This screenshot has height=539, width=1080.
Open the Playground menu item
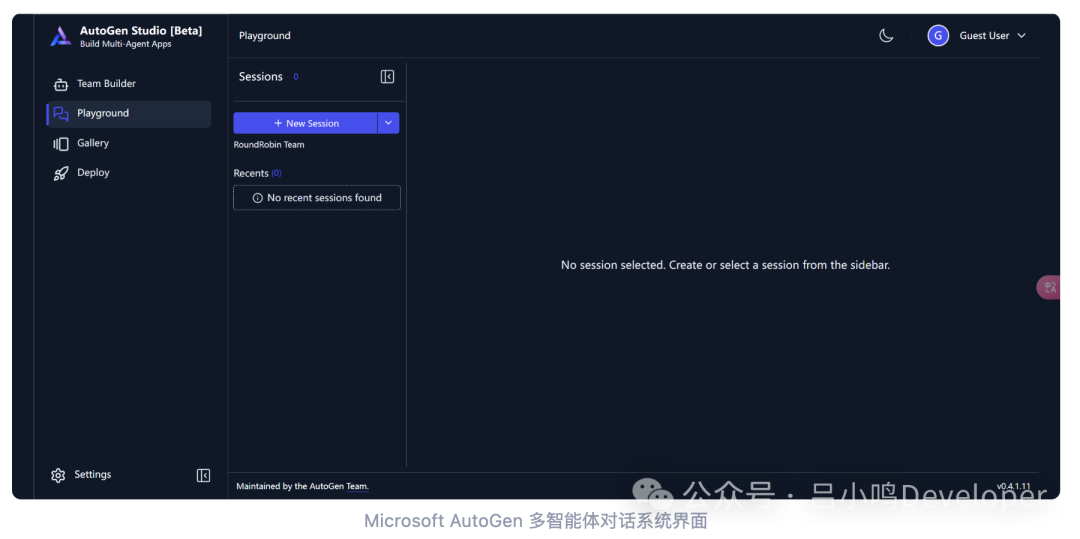[129, 114]
